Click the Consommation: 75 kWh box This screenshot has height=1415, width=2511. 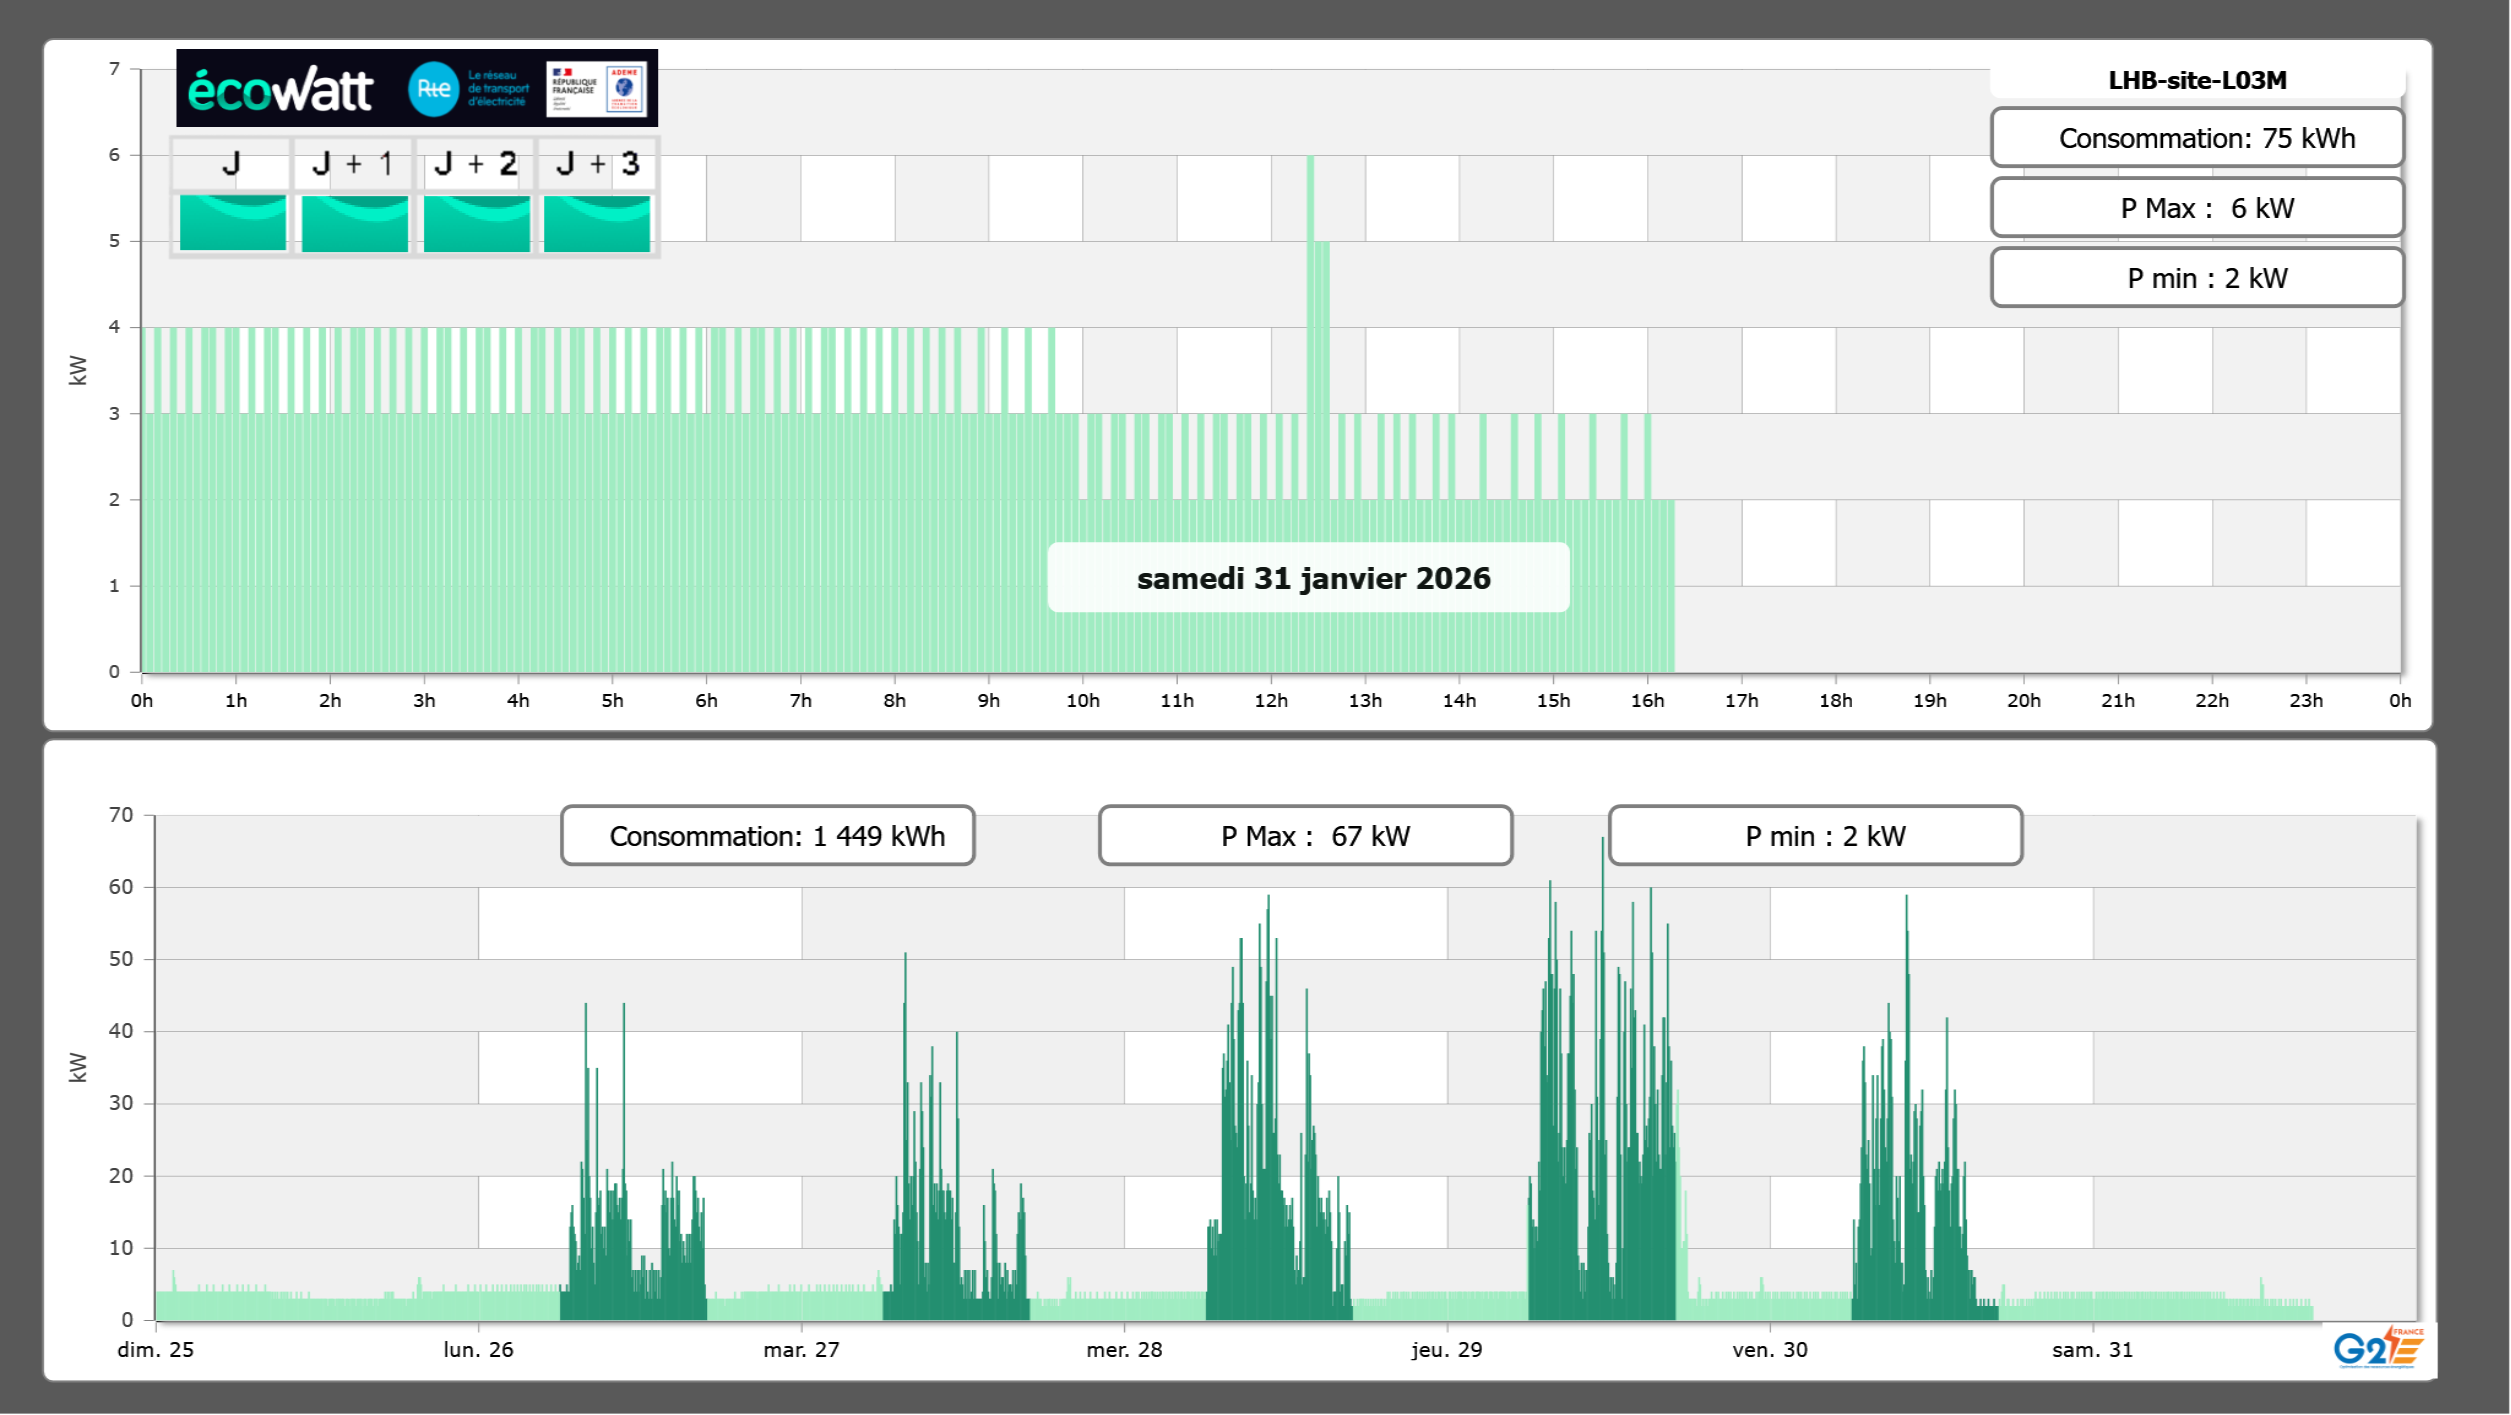2197,138
